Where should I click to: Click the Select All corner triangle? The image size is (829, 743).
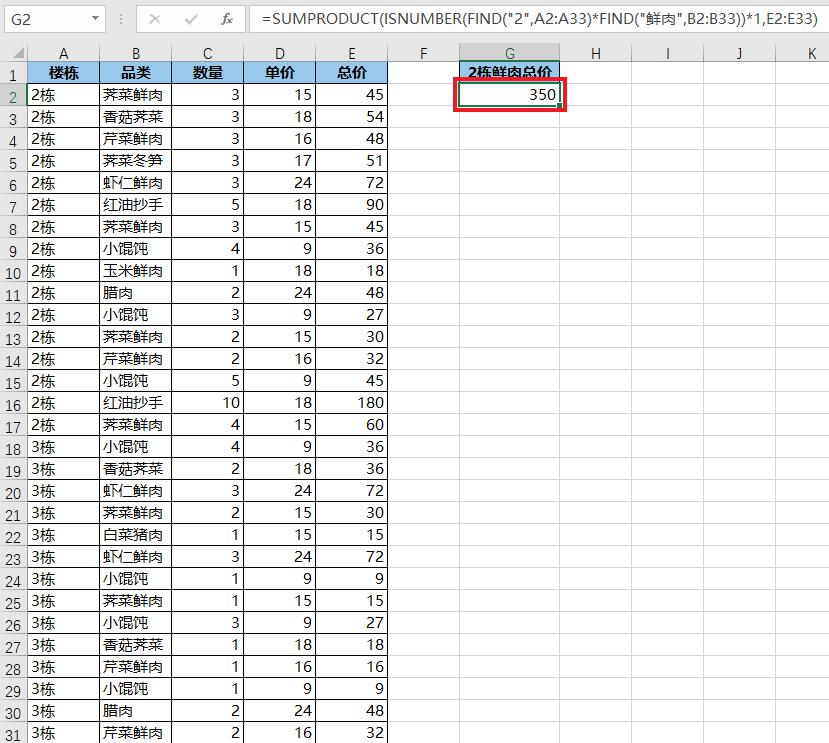[x=17, y=53]
